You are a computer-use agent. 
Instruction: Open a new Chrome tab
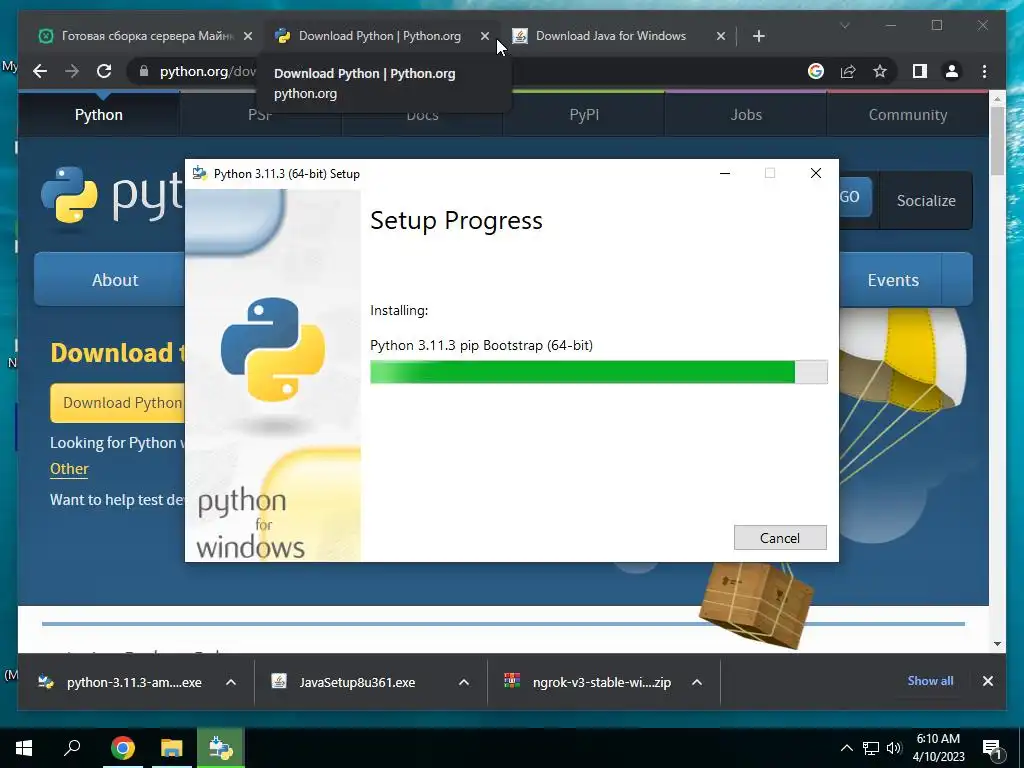(758, 36)
